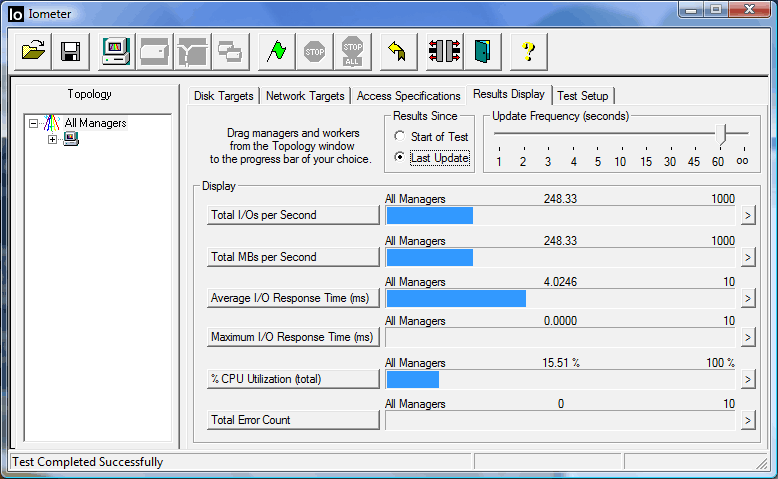Click the Stop All tests icon

pos(352,51)
